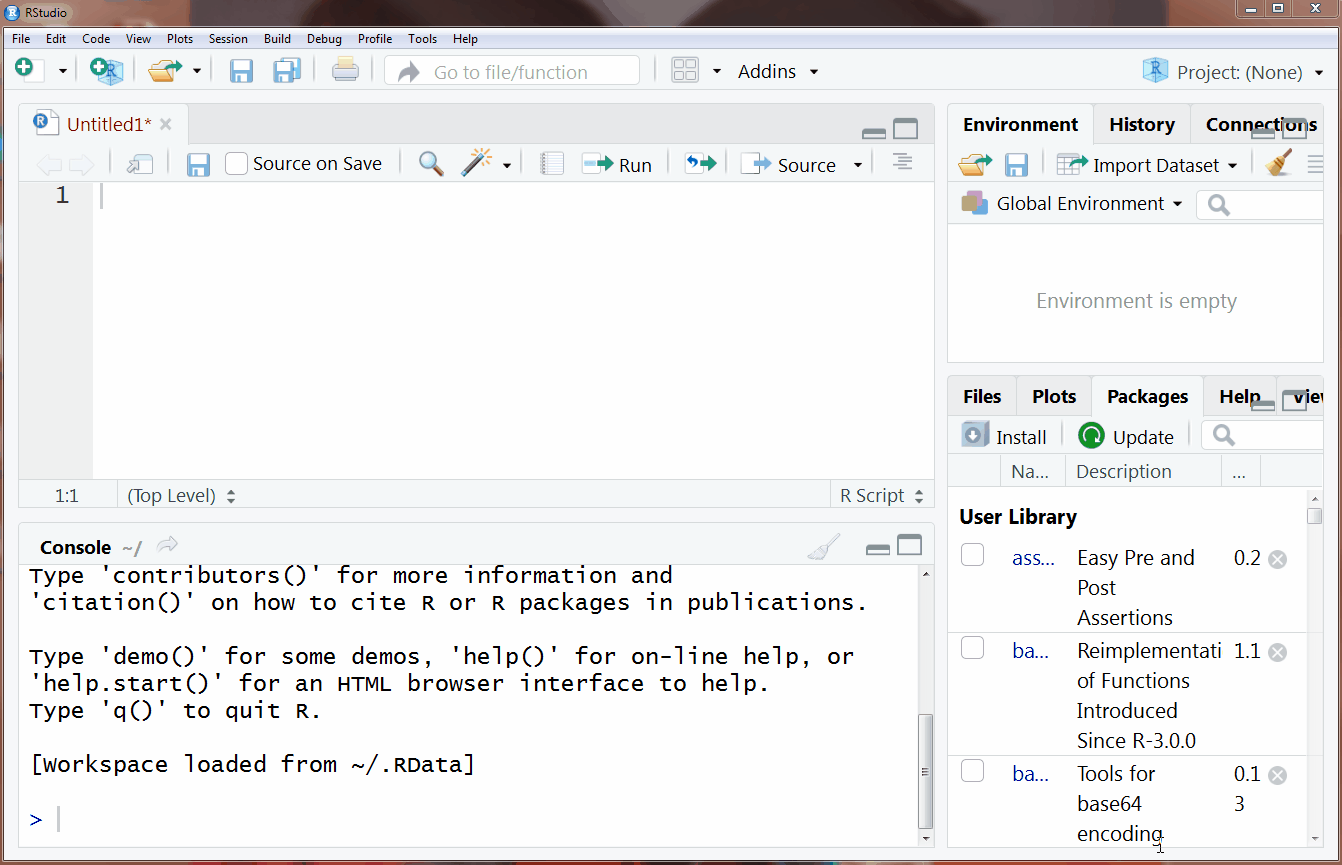Click the Go to file/function field
The width and height of the screenshot is (1342, 865).
click(512, 71)
